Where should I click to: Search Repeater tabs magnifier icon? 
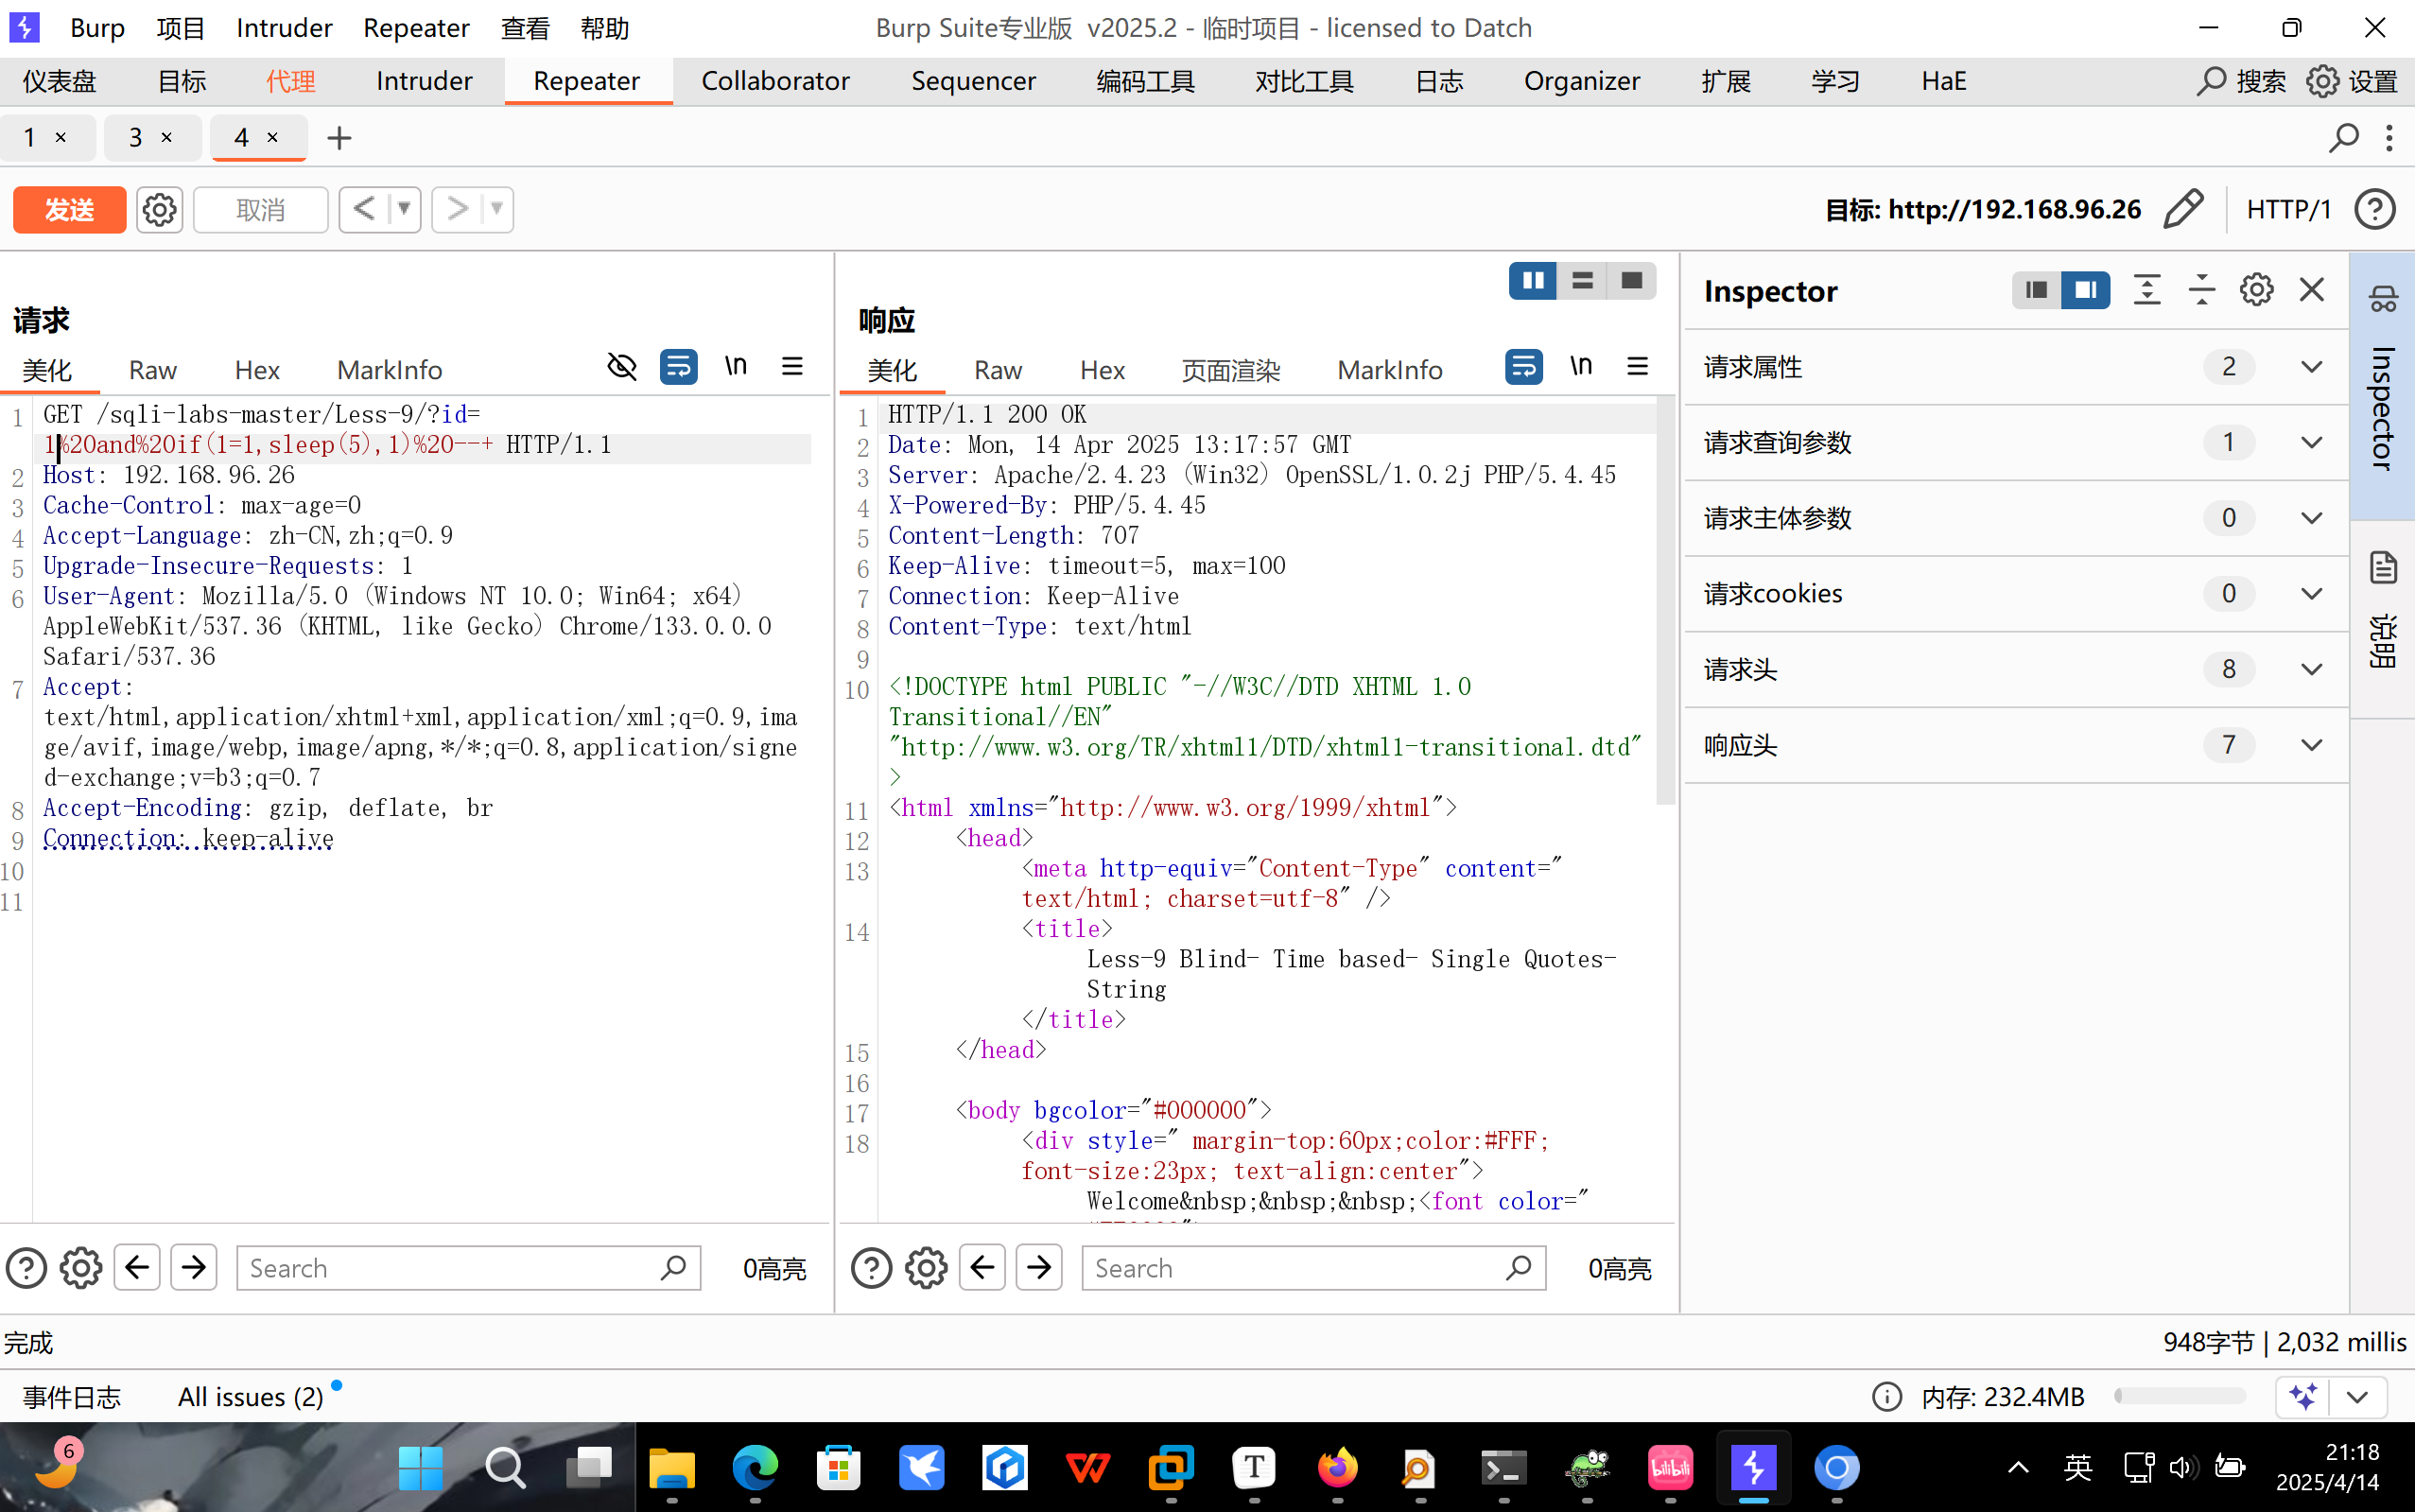click(x=2343, y=138)
